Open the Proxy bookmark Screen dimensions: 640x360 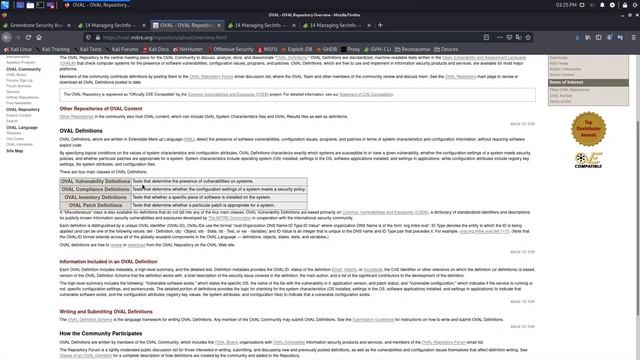[x=350, y=49]
